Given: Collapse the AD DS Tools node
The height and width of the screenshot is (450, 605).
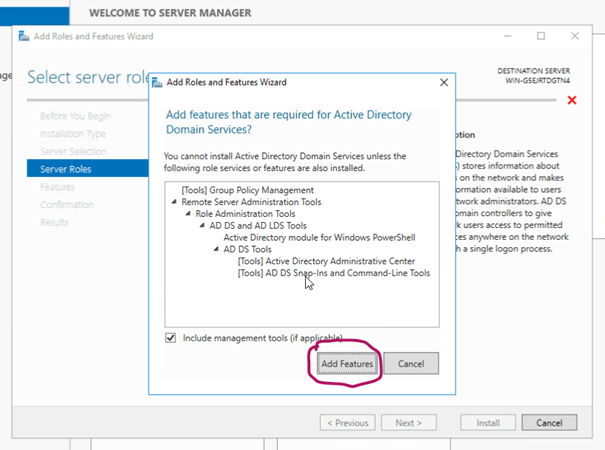Looking at the screenshot, I should tap(215, 249).
